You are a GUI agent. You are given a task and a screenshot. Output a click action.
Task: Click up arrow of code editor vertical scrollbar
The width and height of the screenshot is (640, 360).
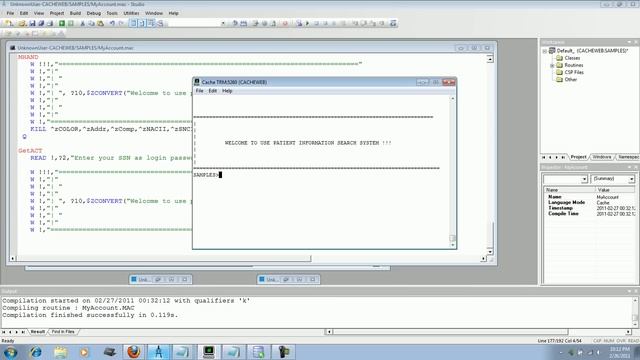490,60
